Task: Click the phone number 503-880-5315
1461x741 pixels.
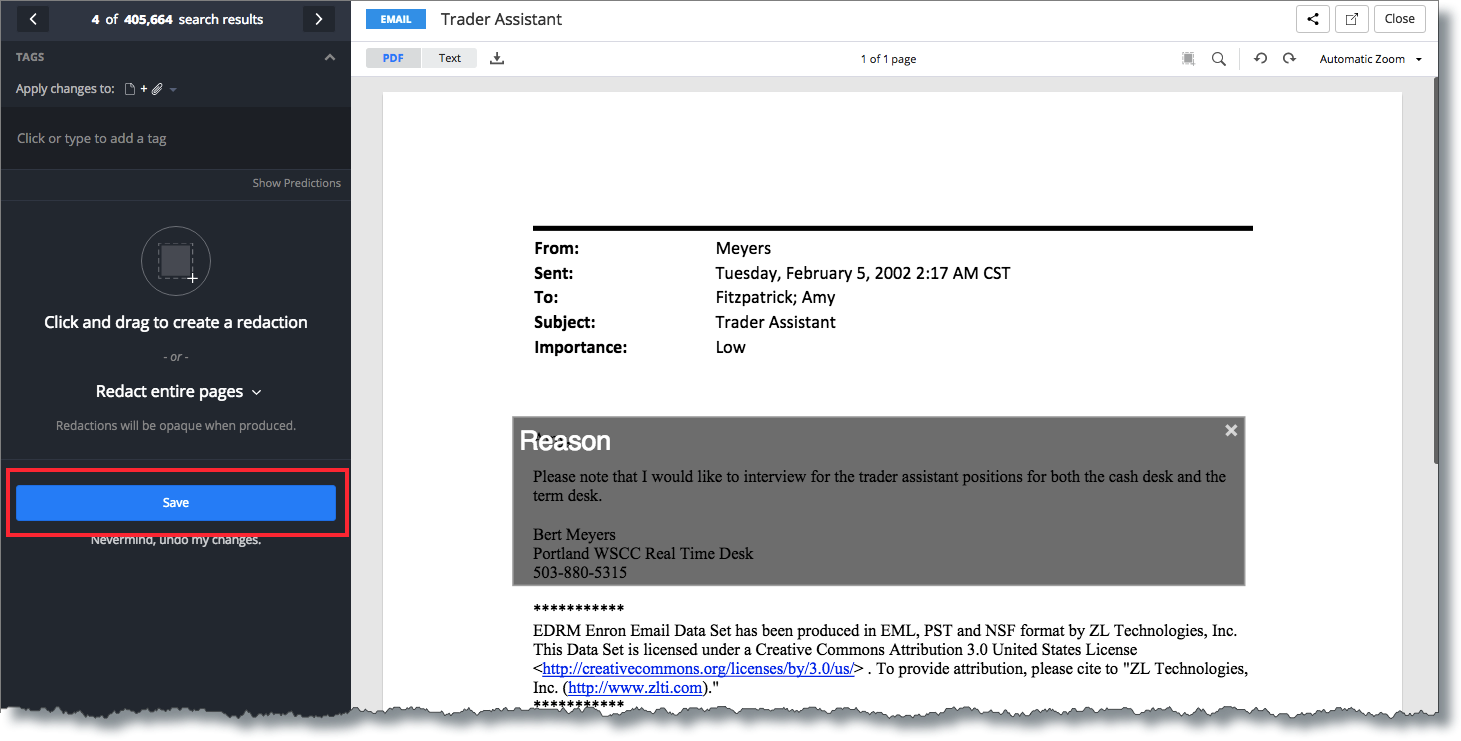Action: [580, 573]
